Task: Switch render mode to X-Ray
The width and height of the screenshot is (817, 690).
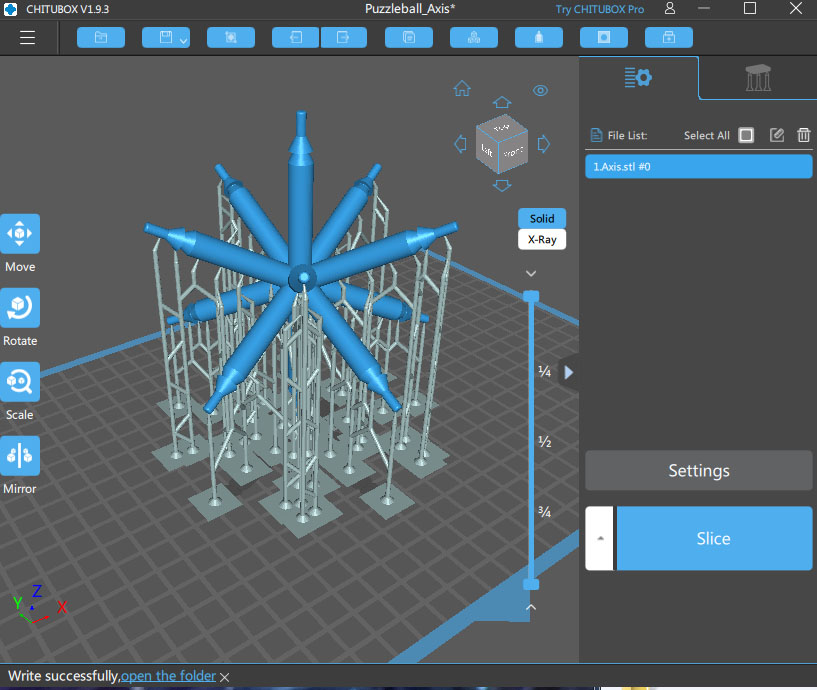Action: point(542,240)
